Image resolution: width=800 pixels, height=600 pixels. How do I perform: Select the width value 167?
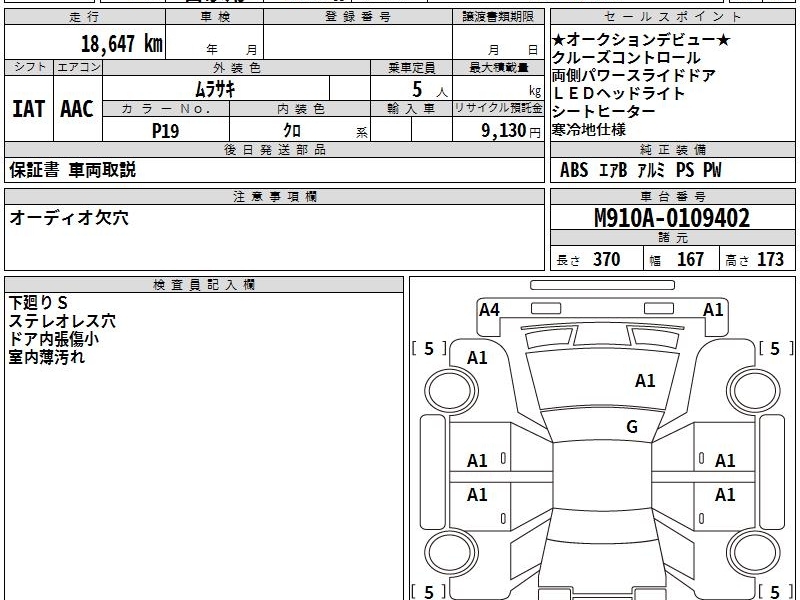(690, 260)
